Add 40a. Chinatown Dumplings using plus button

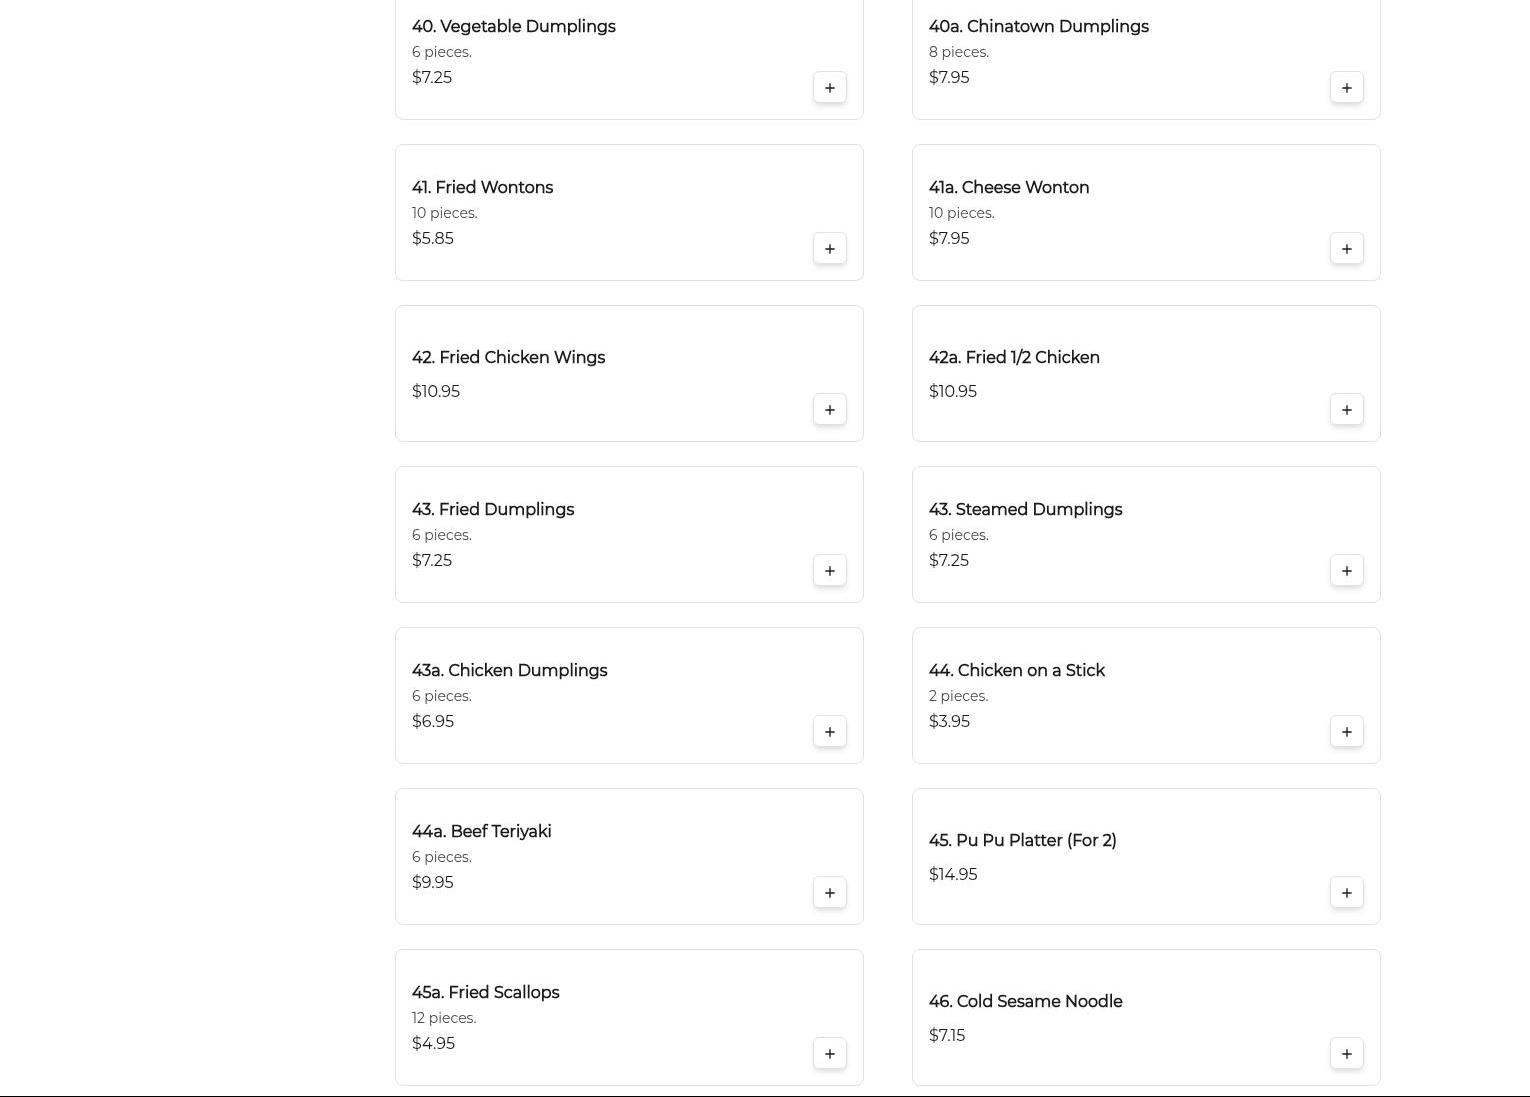tap(1347, 88)
